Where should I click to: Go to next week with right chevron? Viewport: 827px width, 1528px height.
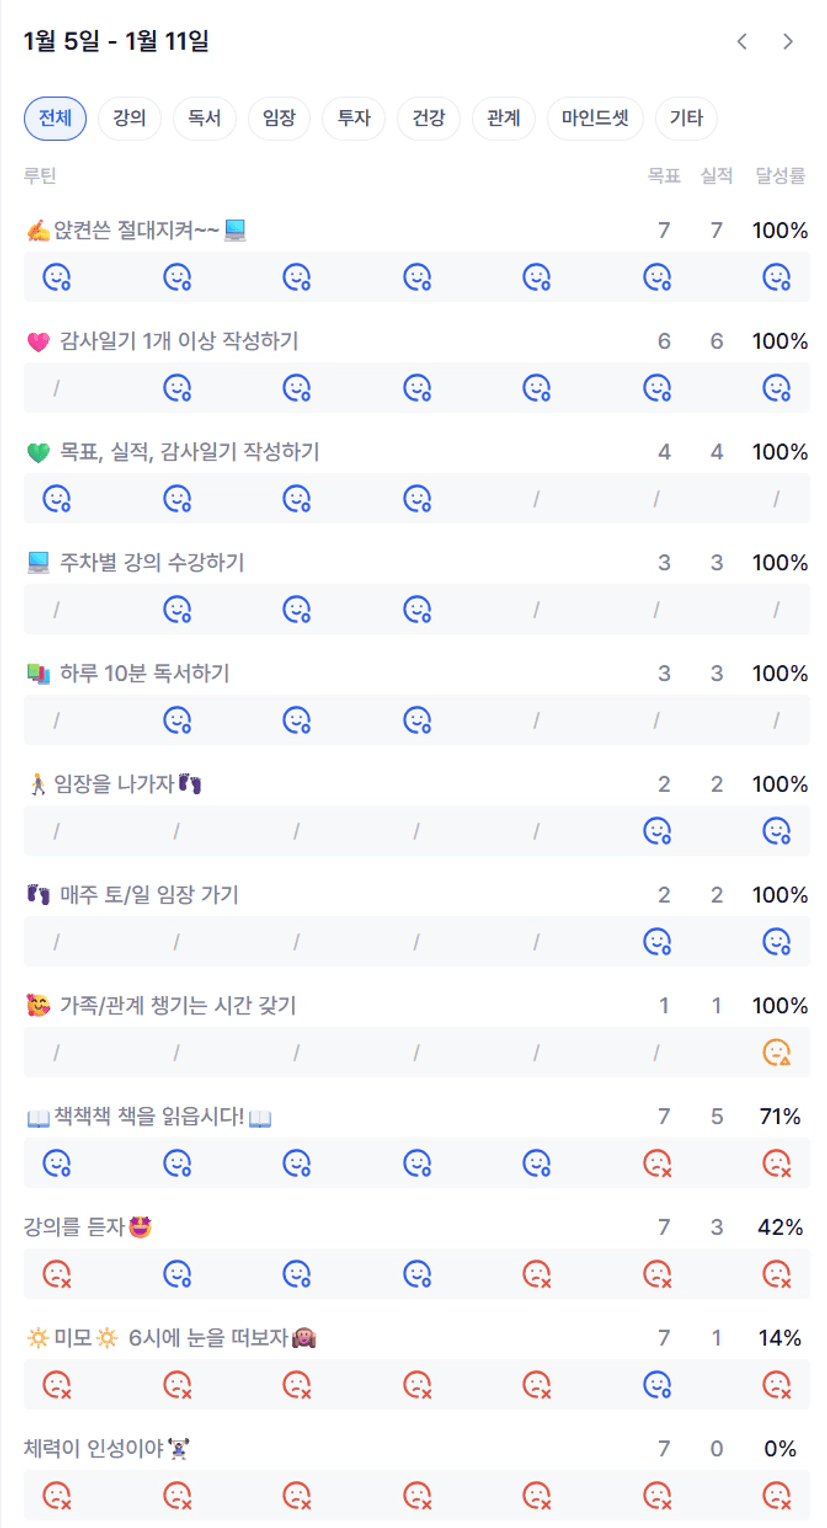(x=788, y=41)
